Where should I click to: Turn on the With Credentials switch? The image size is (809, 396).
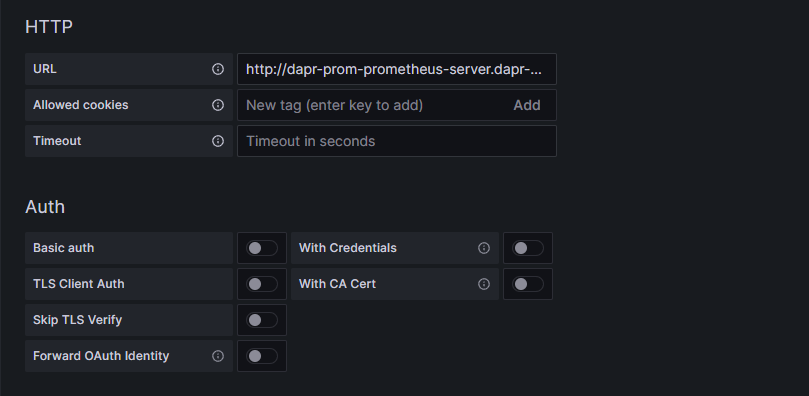[528, 248]
